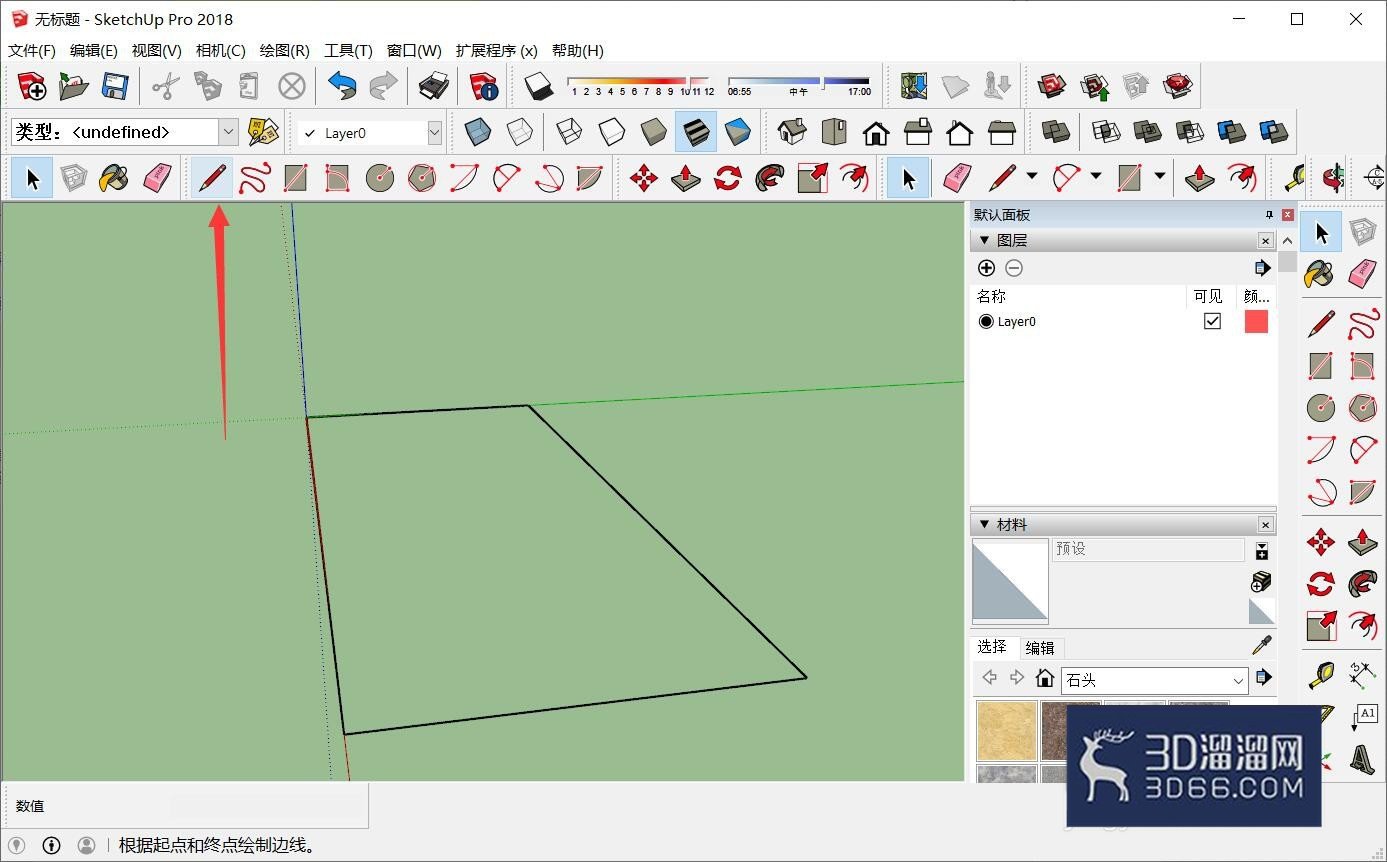Close the 默认面板 tray

point(1288,215)
